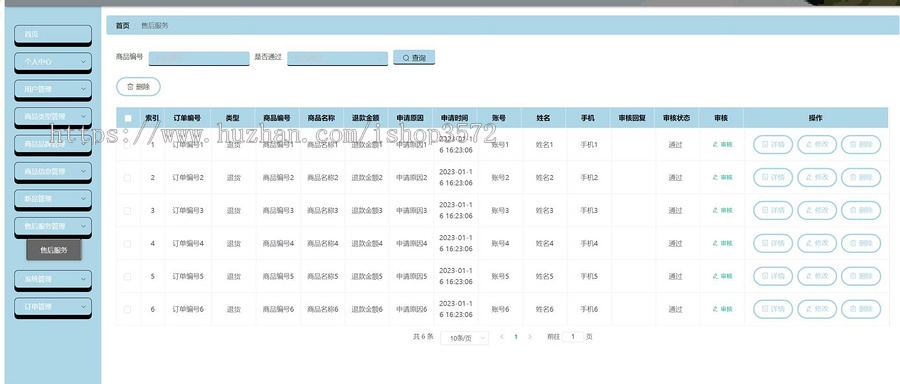Click 修改 for 订单编号4
Image resolution: width=900 pixels, height=384 pixels.
coord(817,243)
